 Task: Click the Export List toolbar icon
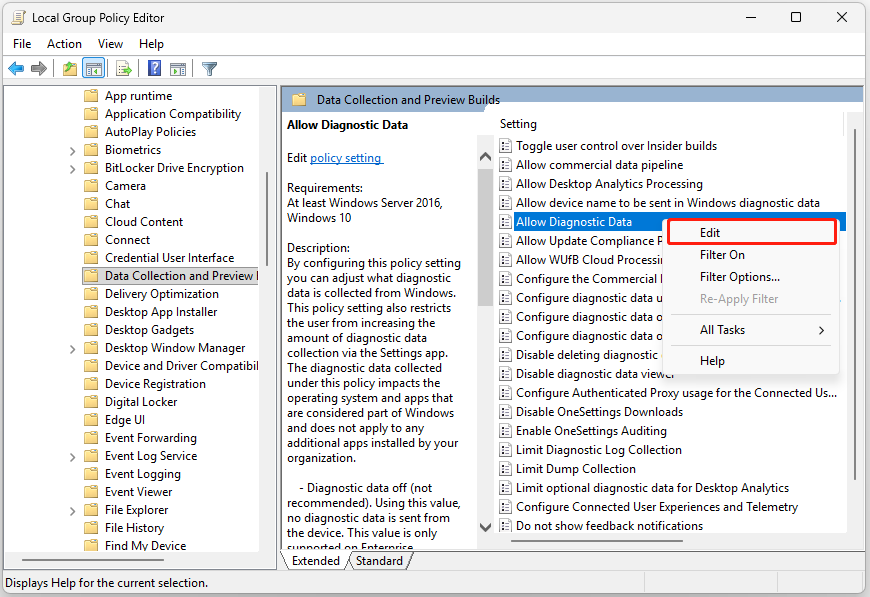122,68
